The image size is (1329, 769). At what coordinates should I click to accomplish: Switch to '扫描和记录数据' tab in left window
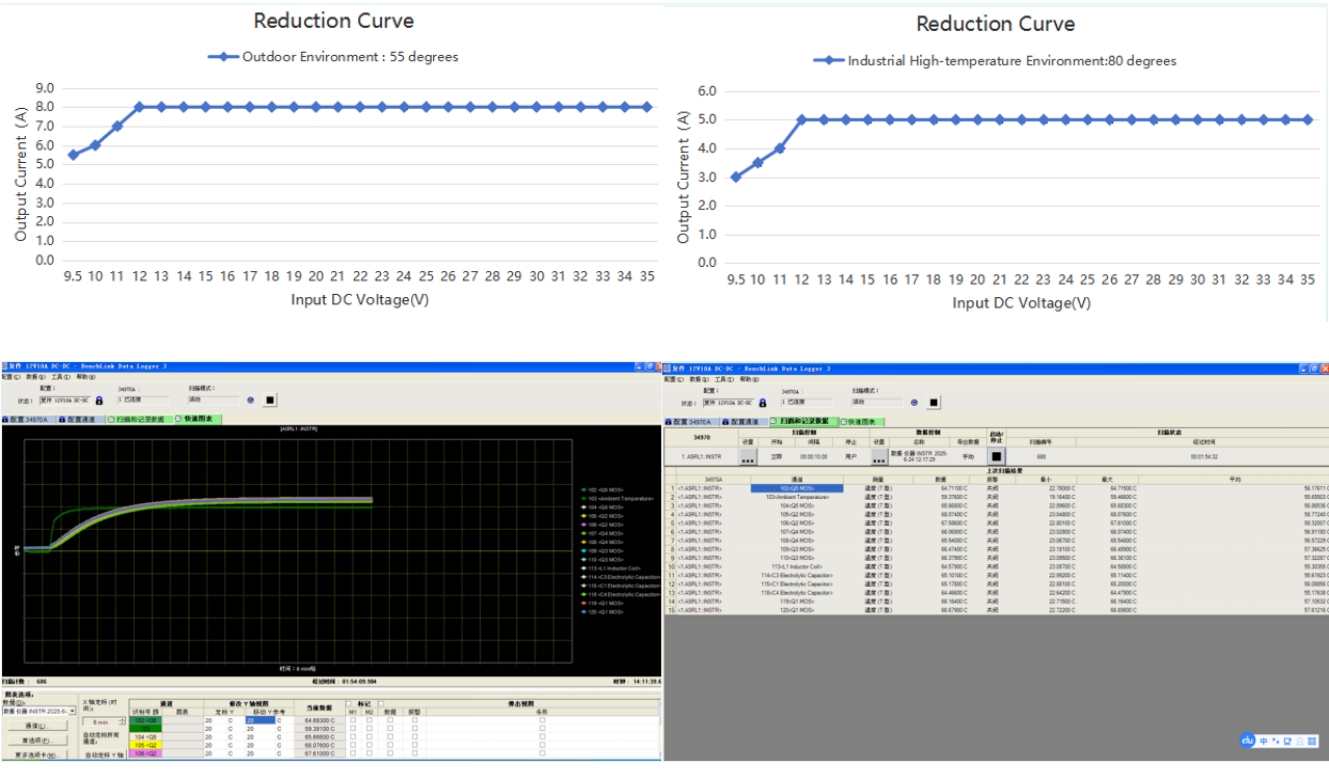point(139,420)
